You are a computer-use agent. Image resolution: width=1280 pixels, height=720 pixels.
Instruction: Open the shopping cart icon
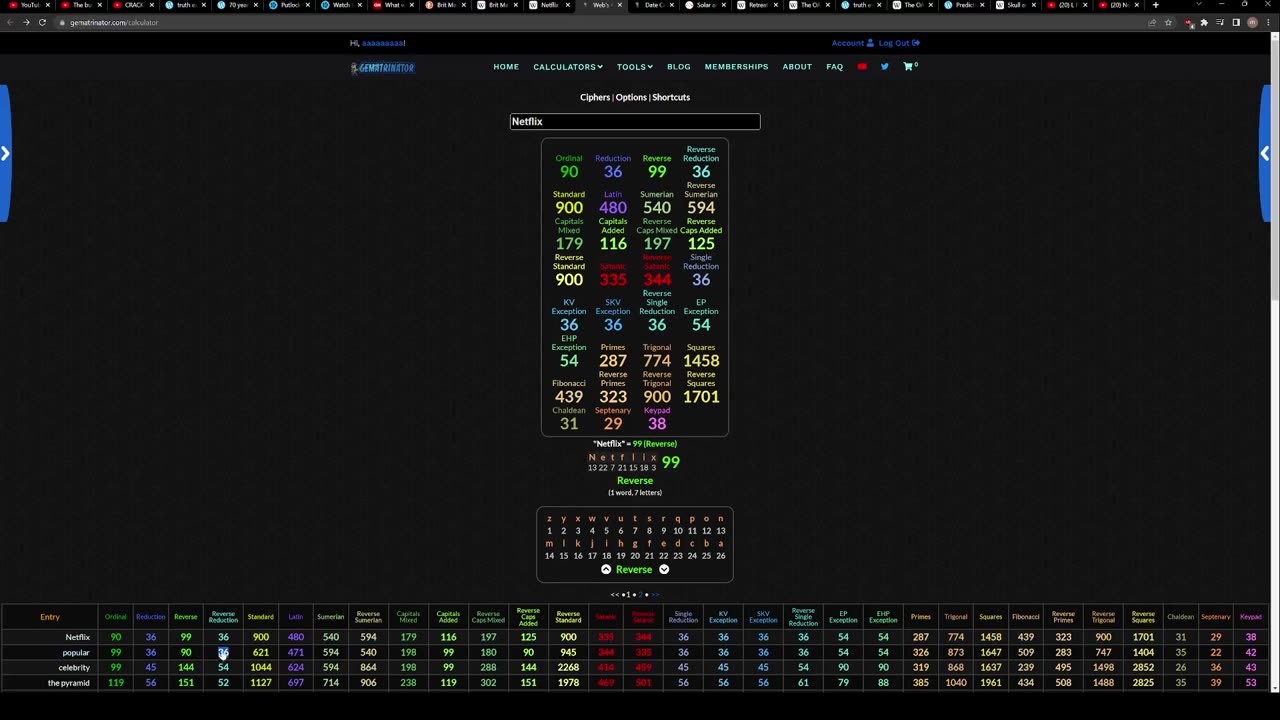click(909, 67)
